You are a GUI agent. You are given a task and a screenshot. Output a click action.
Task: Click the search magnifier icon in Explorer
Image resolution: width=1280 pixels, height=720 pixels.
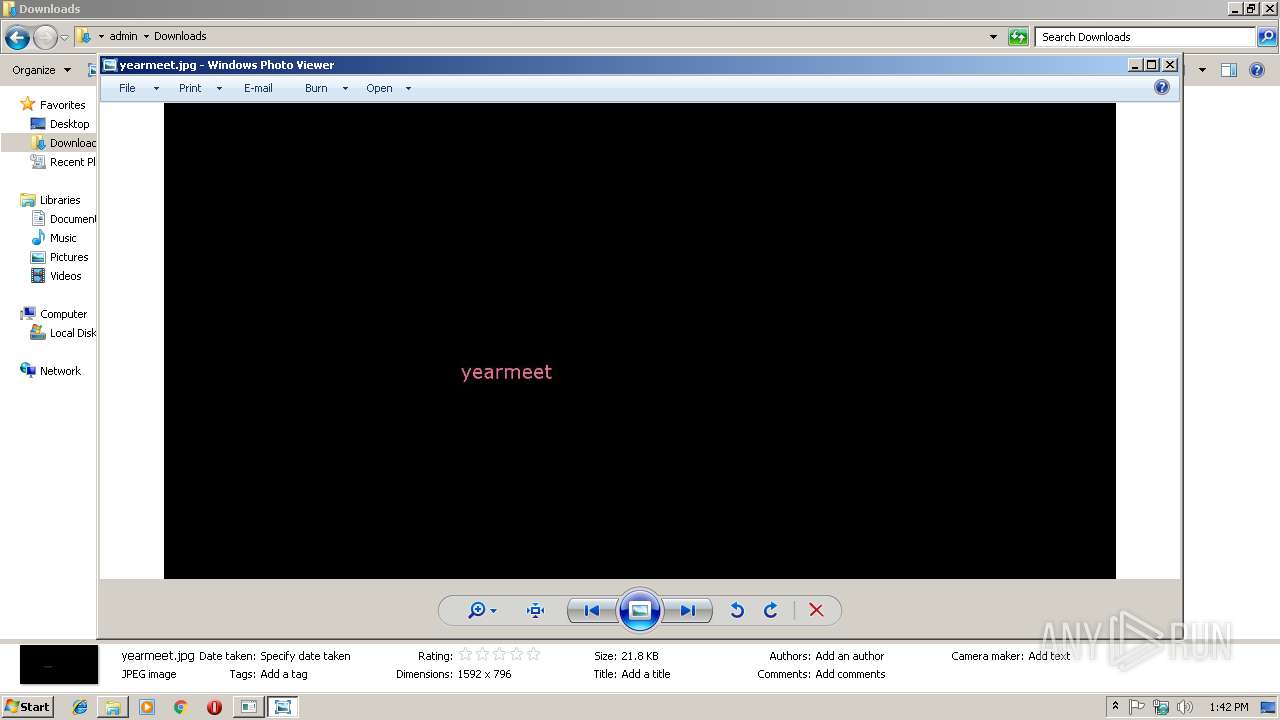[1267, 37]
